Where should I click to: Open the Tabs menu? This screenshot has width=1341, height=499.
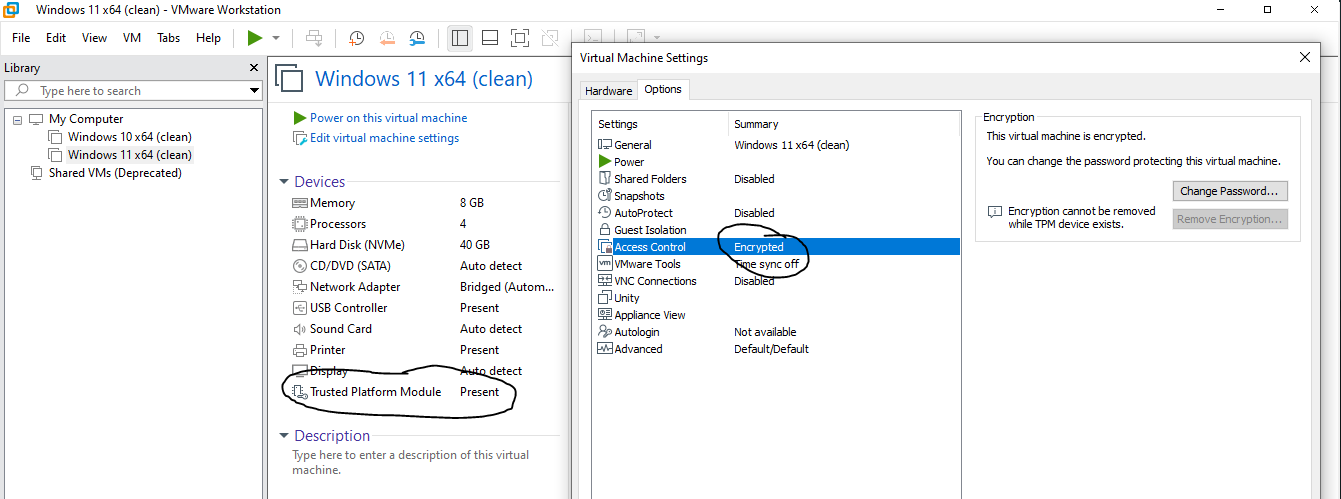pos(169,38)
